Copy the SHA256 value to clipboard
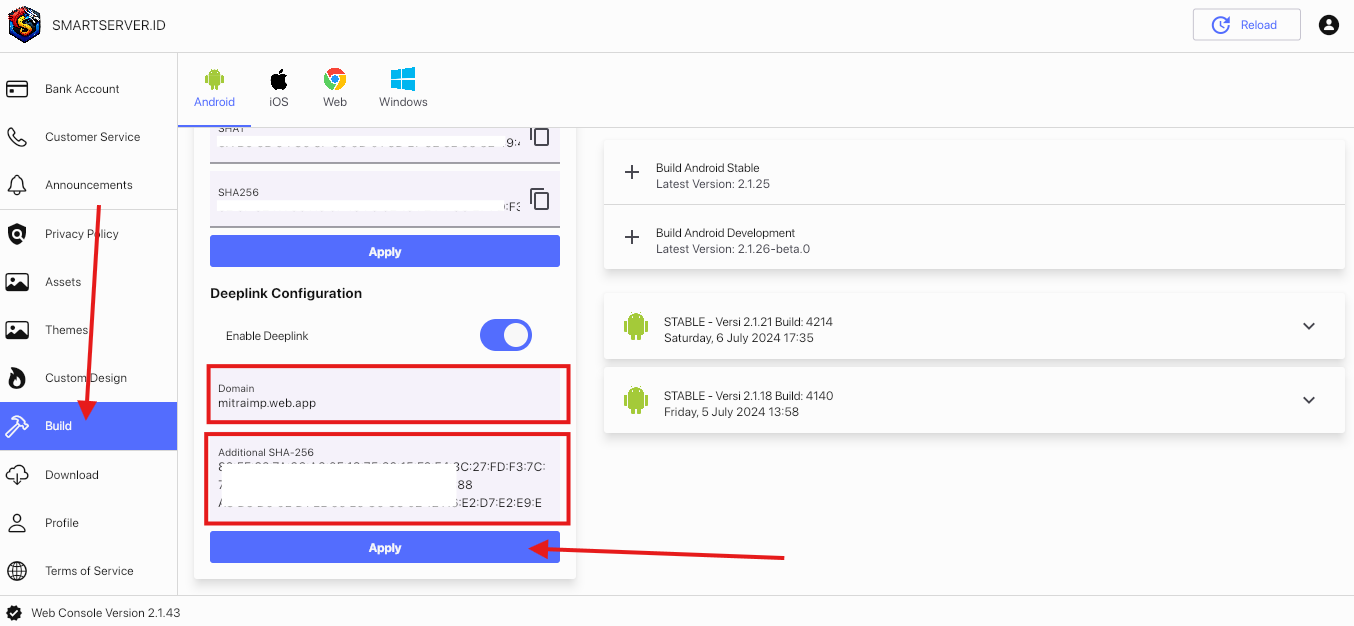This screenshot has height=626, width=1354. (x=540, y=198)
